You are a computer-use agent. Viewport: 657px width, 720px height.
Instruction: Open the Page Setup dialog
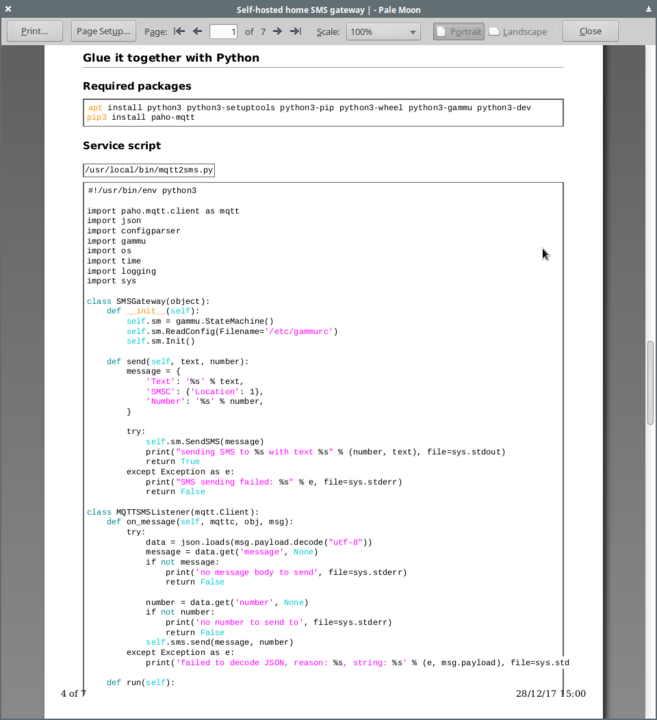103,31
